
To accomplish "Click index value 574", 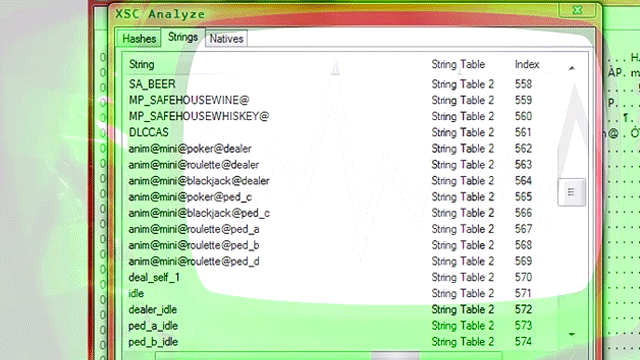I will click(523, 342).
